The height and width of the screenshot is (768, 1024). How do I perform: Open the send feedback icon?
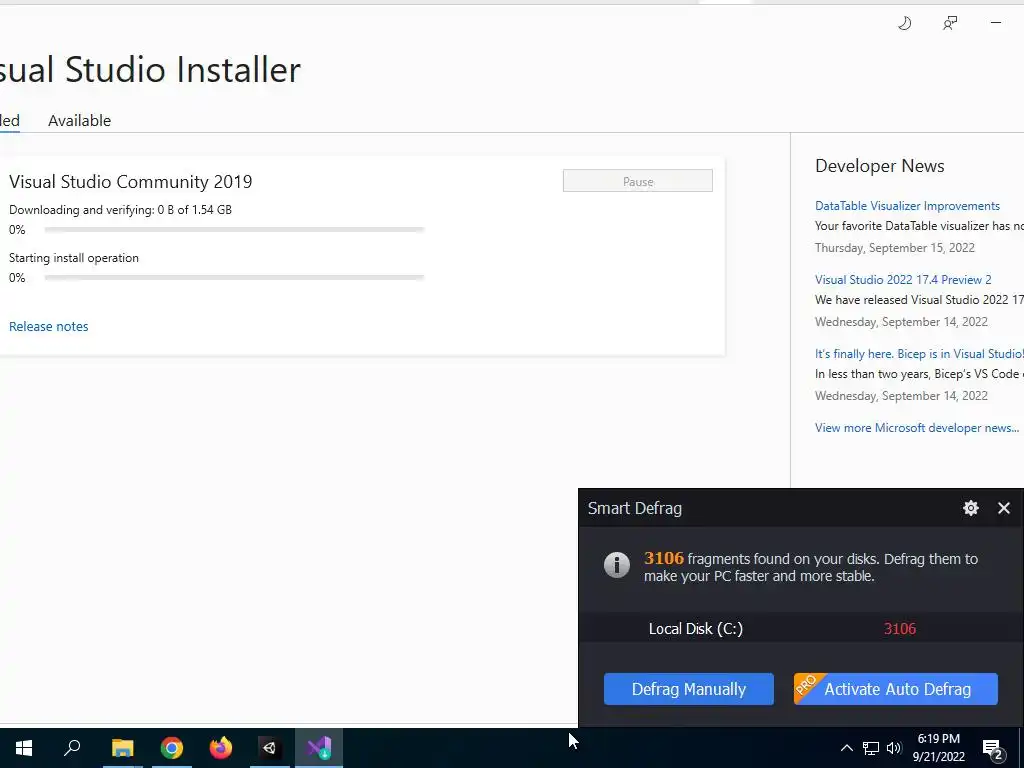click(x=950, y=24)
